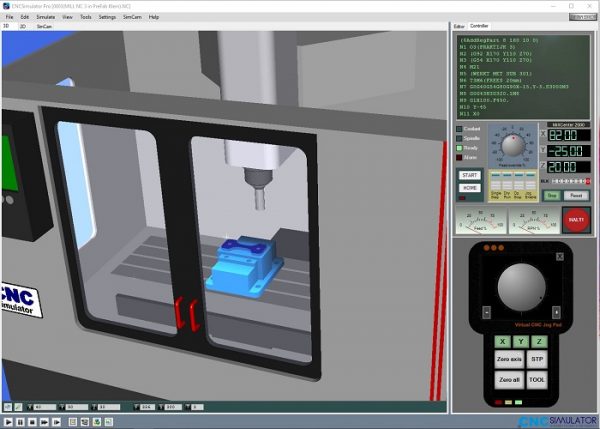Click the jog pad minus button

[x=486, y=312]
